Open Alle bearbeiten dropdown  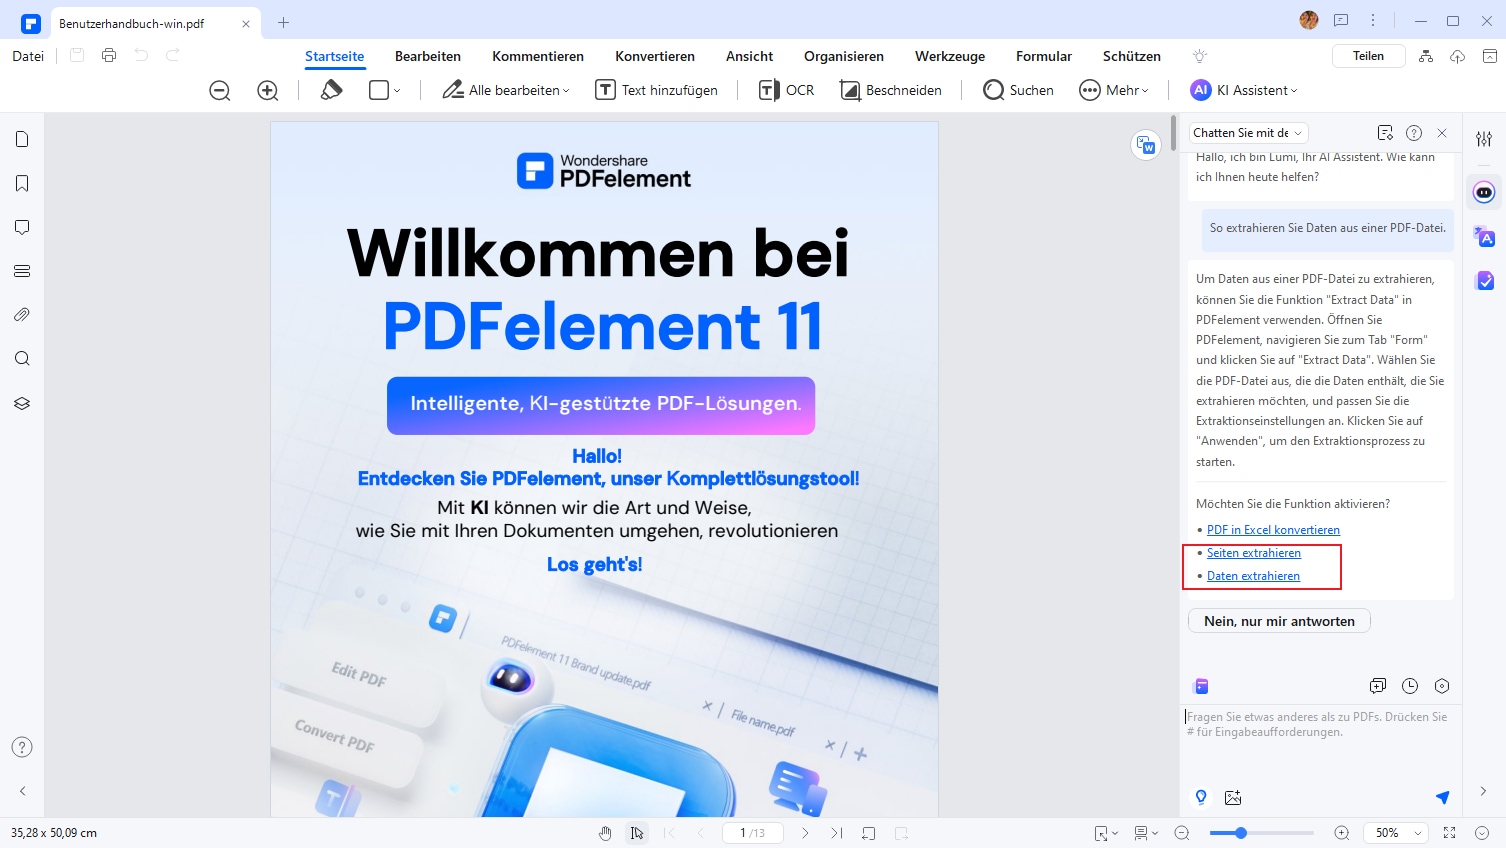coord(506,90)
